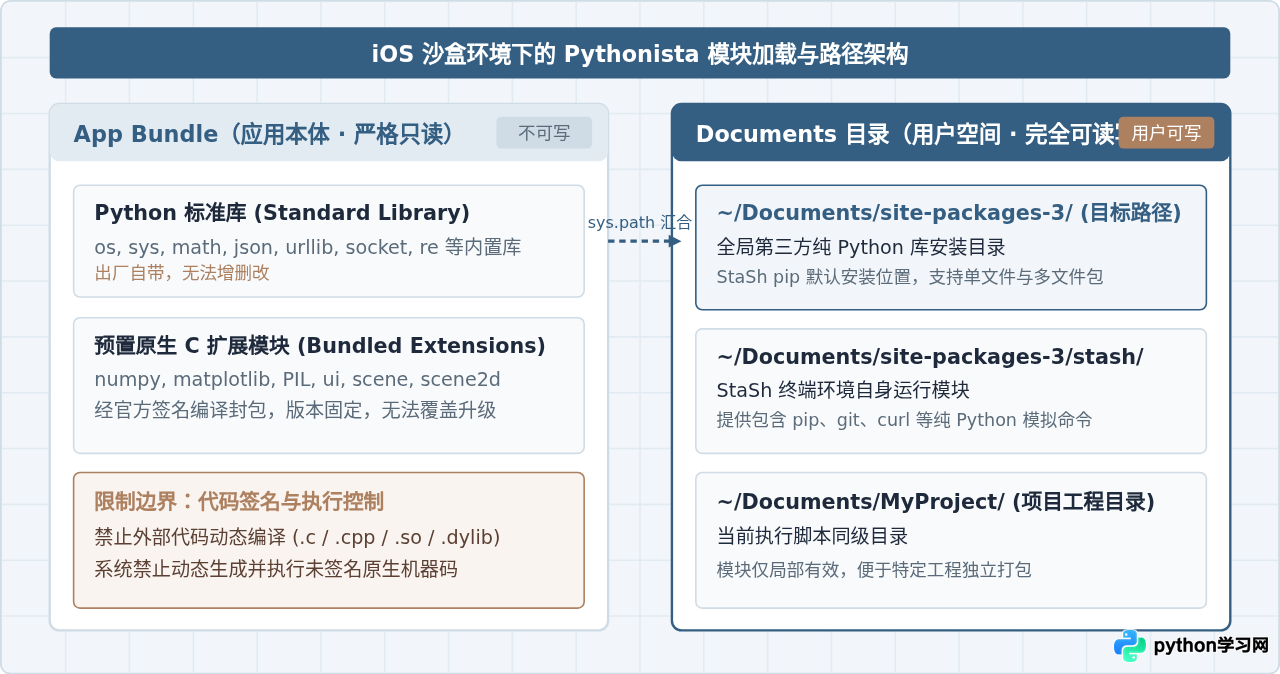Click the text "全局第三方纯 Python 库安装目录"
The image size is (1280, 674).
coord(861,247)
